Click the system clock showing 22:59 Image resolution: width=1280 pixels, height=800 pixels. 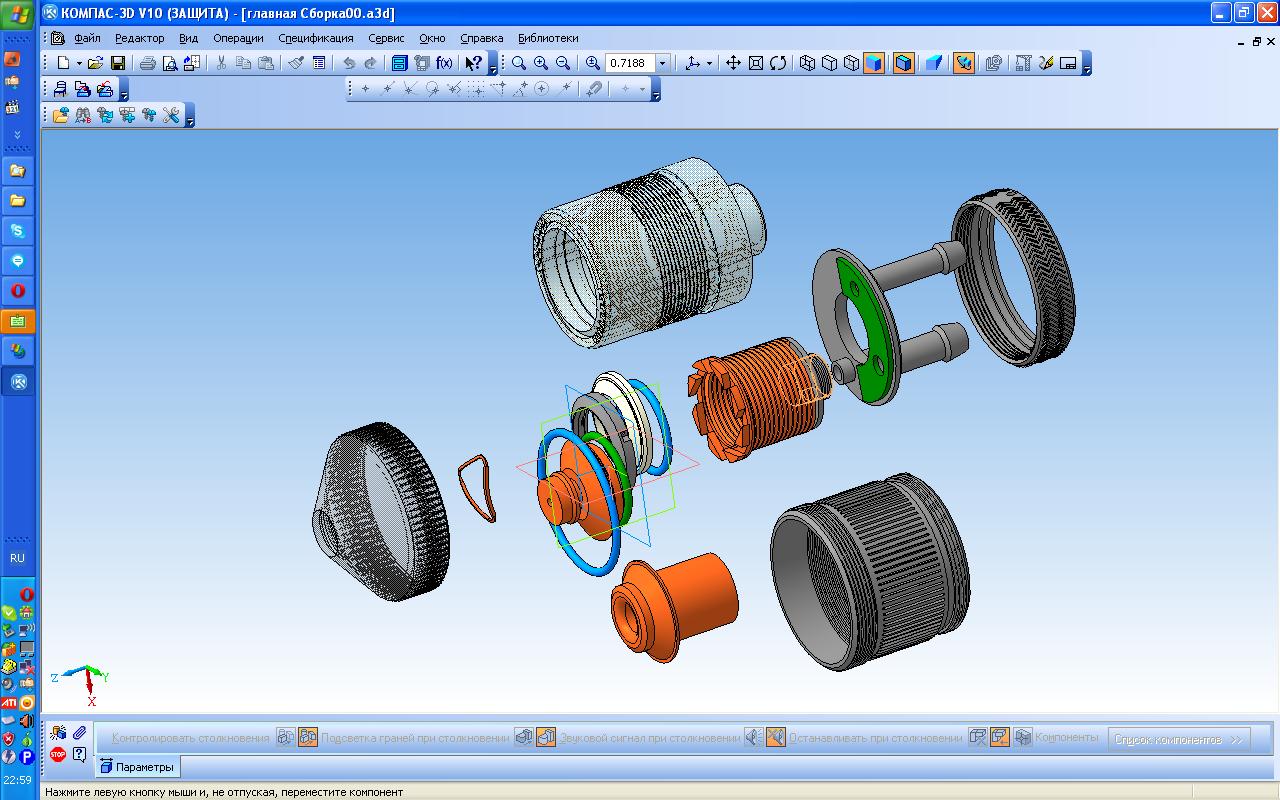click(17, 780)
